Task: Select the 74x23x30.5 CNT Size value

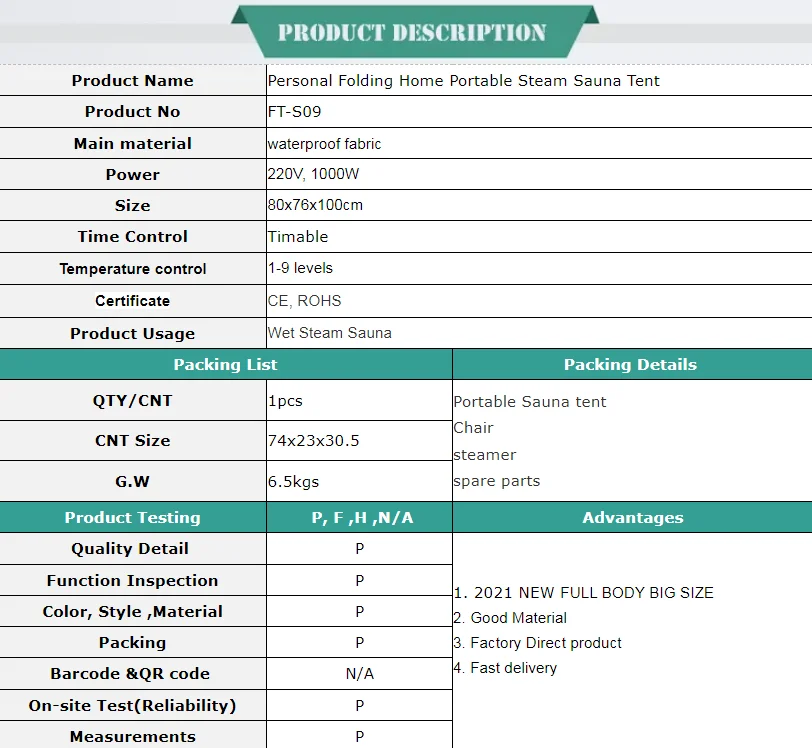Action: pos(314,441)
